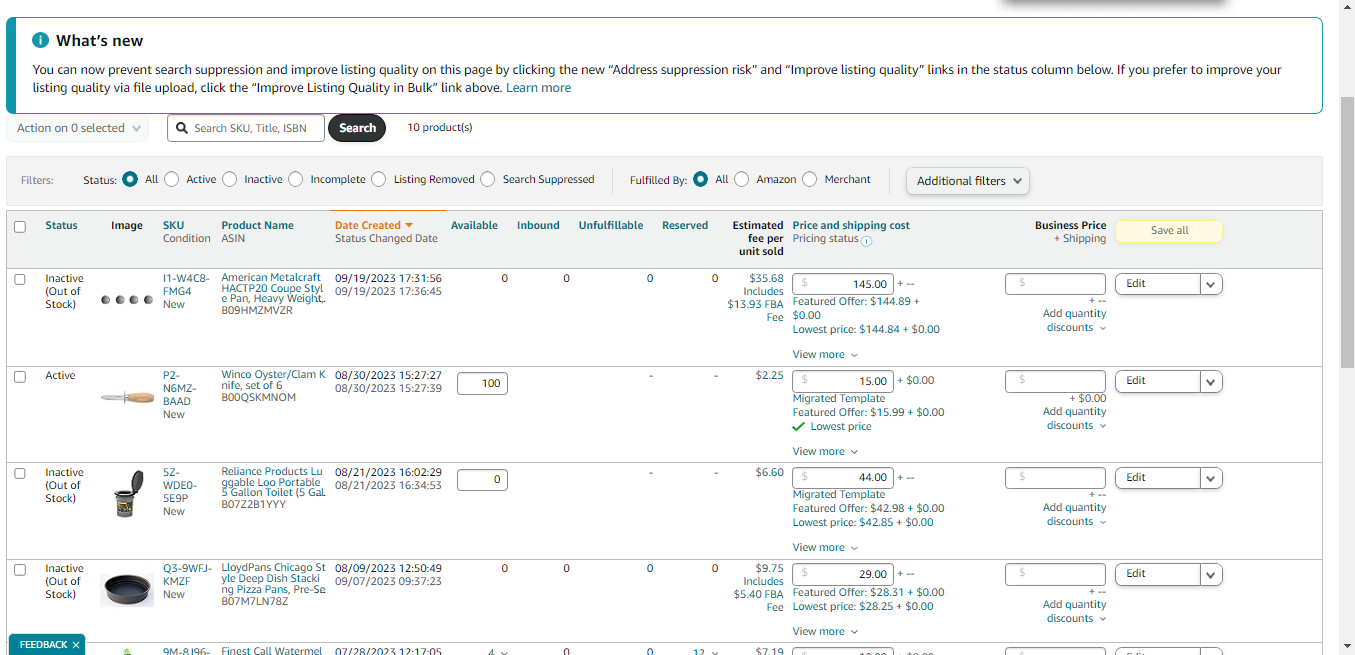
Task: Tick the checkbox for LloydPans row
Action: click(x=20, y=569)
